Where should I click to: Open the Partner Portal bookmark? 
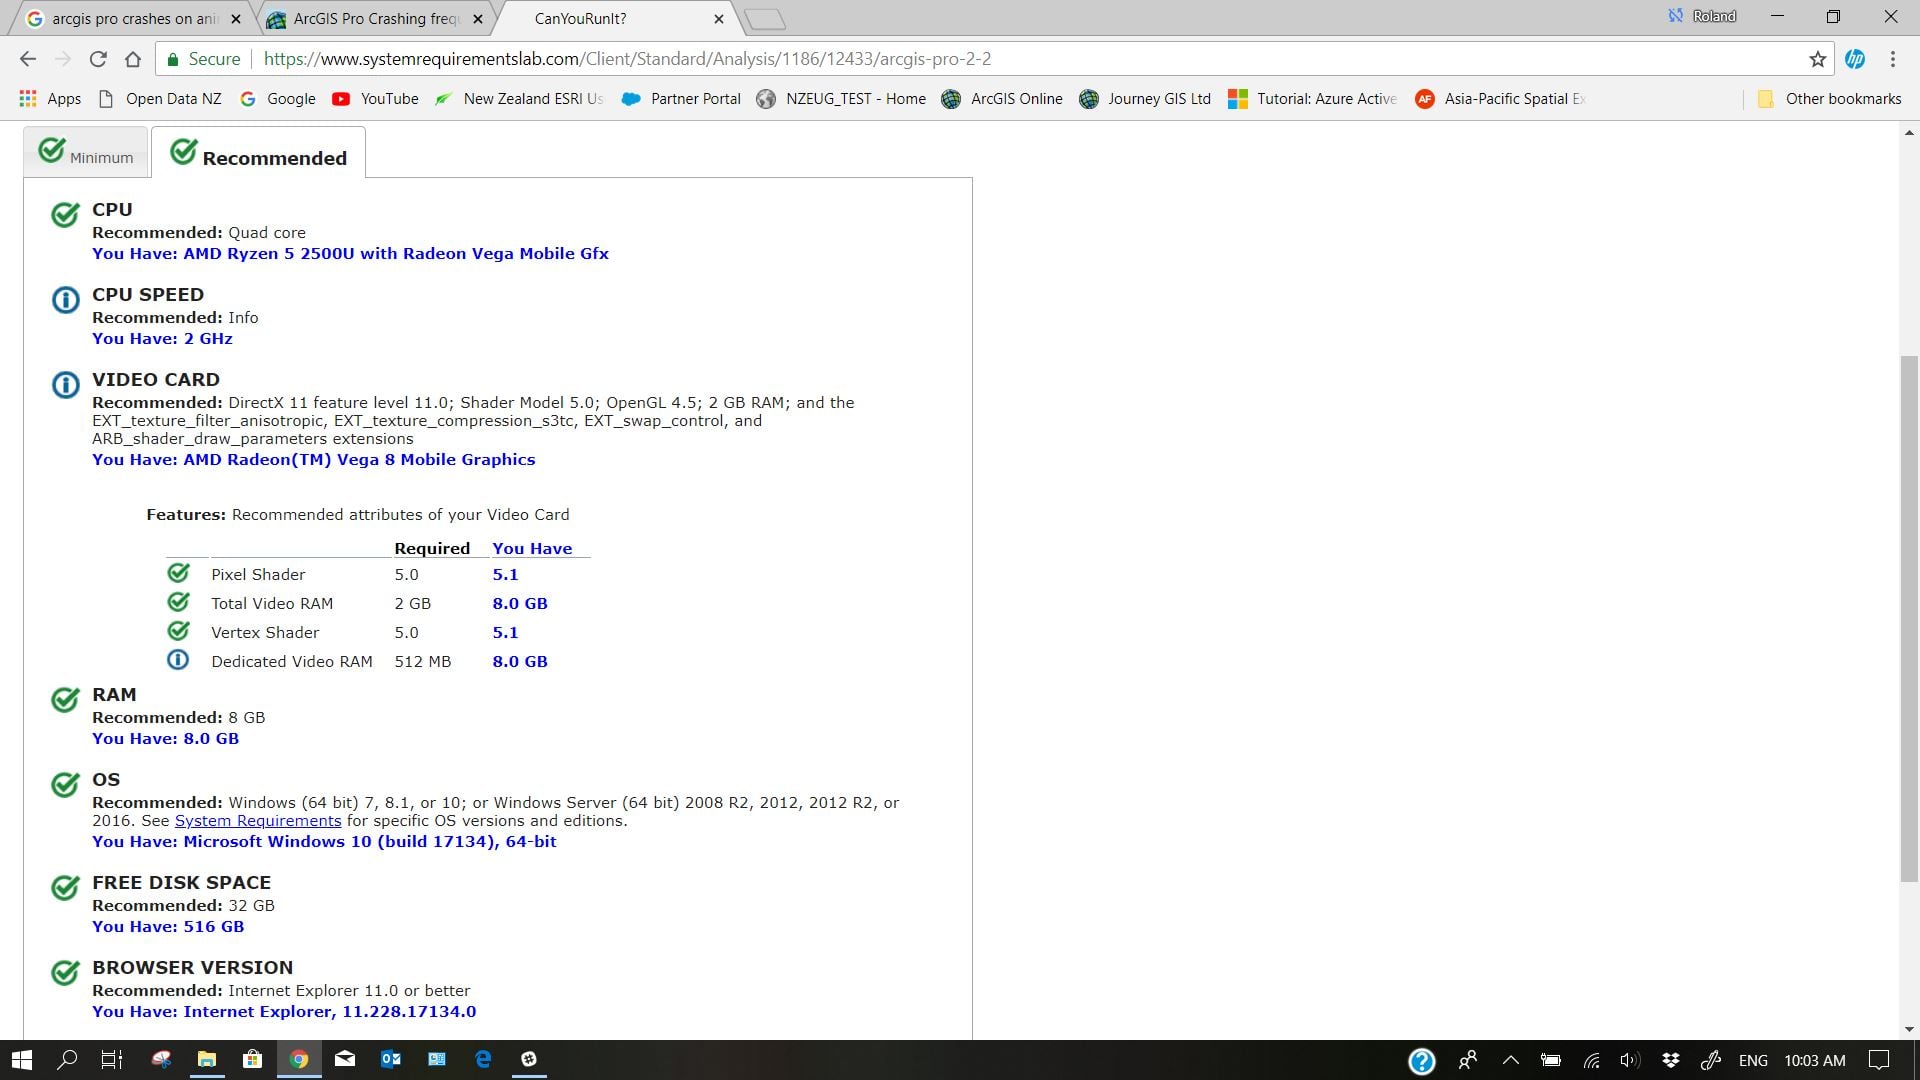pyautogui.click(x=681, y=99)
